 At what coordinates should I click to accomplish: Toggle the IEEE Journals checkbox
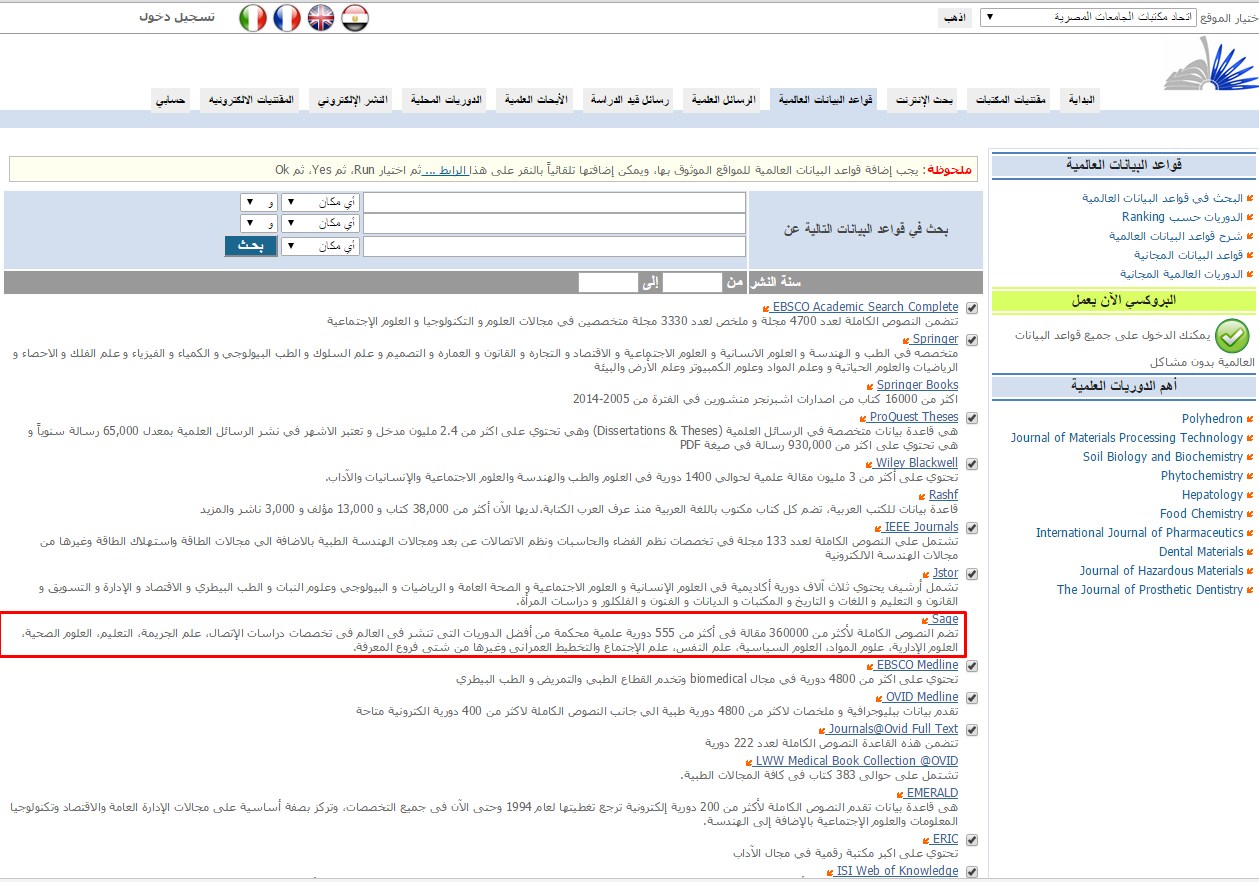point(972,528)
